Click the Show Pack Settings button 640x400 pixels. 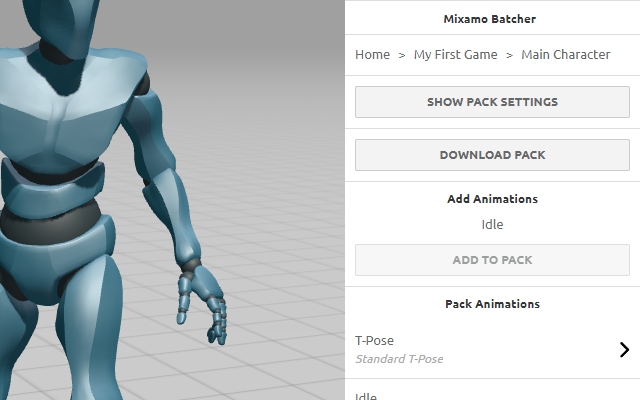click(492, 102)
